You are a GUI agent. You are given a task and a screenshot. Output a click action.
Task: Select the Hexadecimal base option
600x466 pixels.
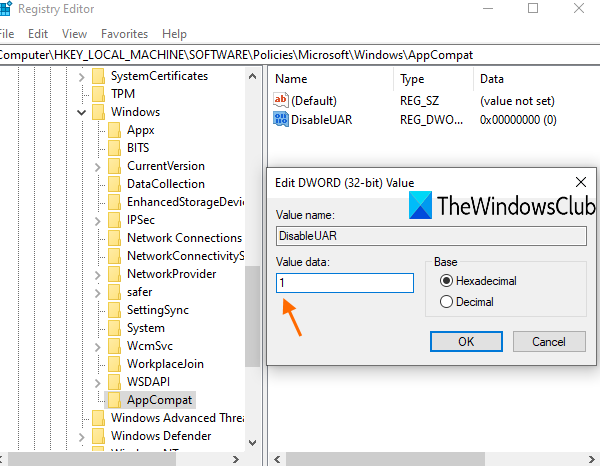pos(446,281)
